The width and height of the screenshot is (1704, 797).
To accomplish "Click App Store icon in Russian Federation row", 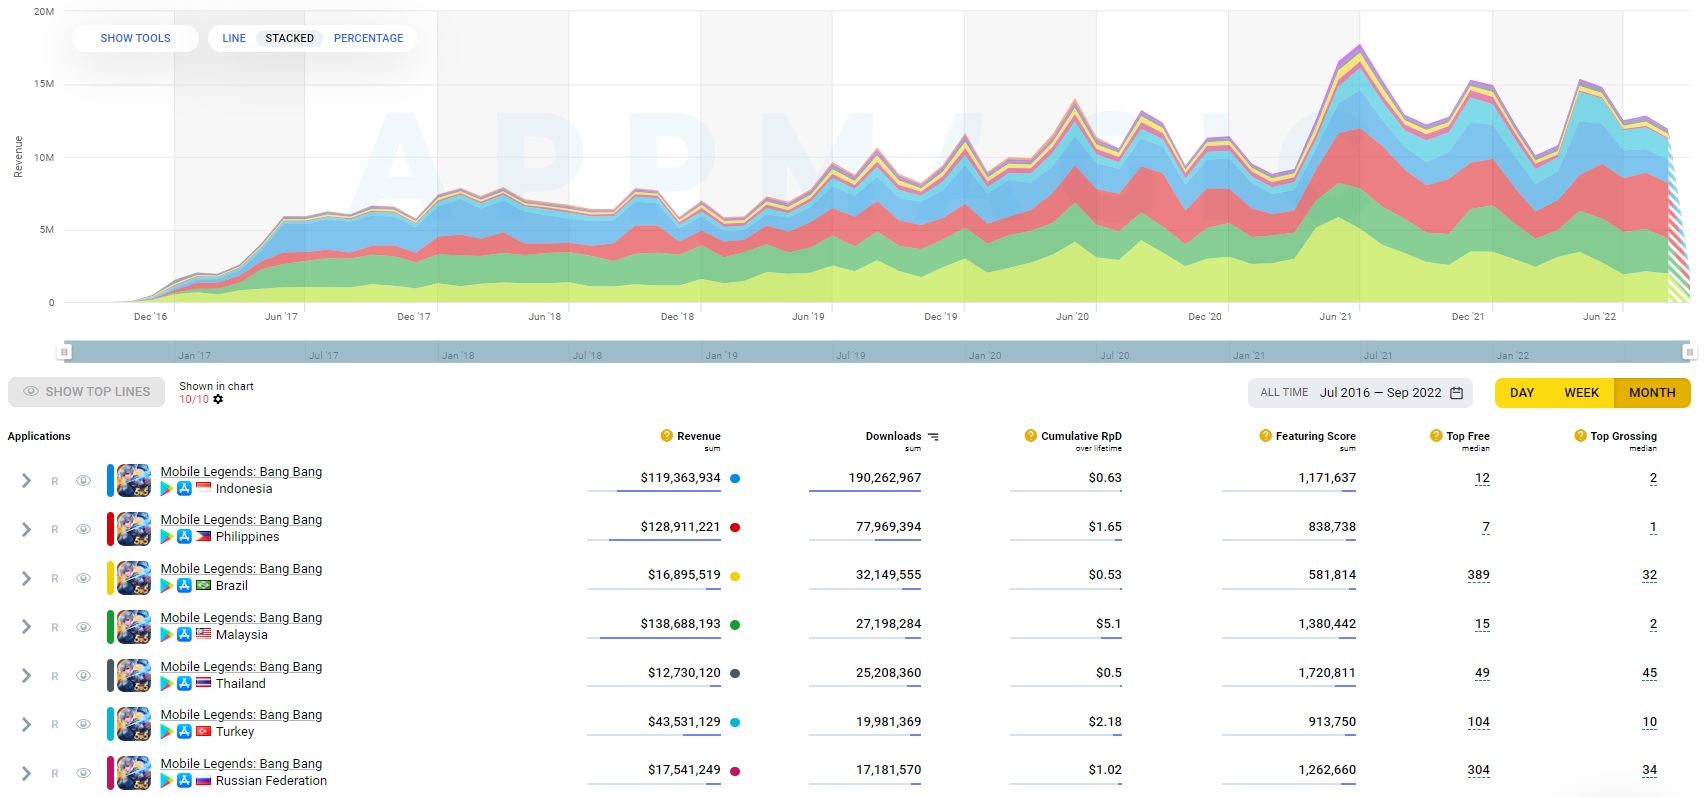I will [184, 781].
